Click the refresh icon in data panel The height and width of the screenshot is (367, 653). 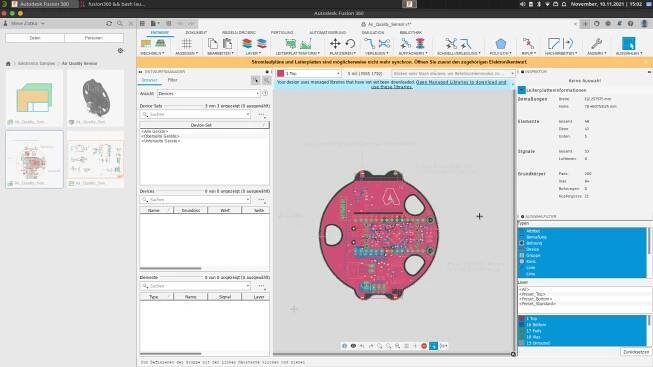[x=109, y=24]
